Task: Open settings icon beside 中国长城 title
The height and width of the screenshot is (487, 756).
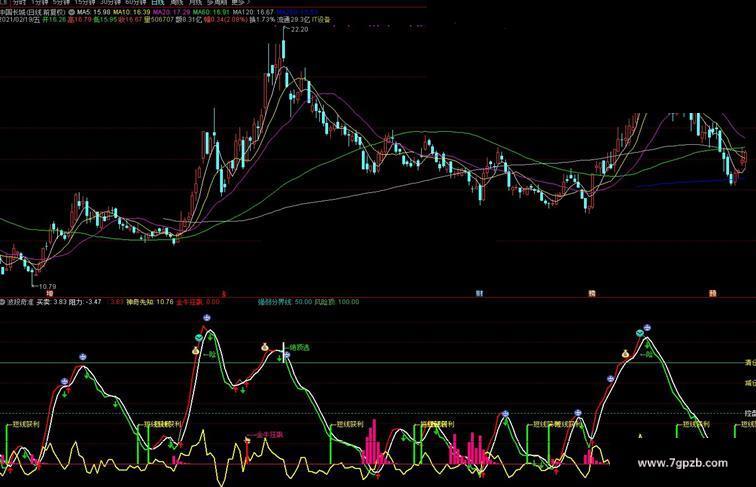Action: point(72,12)
